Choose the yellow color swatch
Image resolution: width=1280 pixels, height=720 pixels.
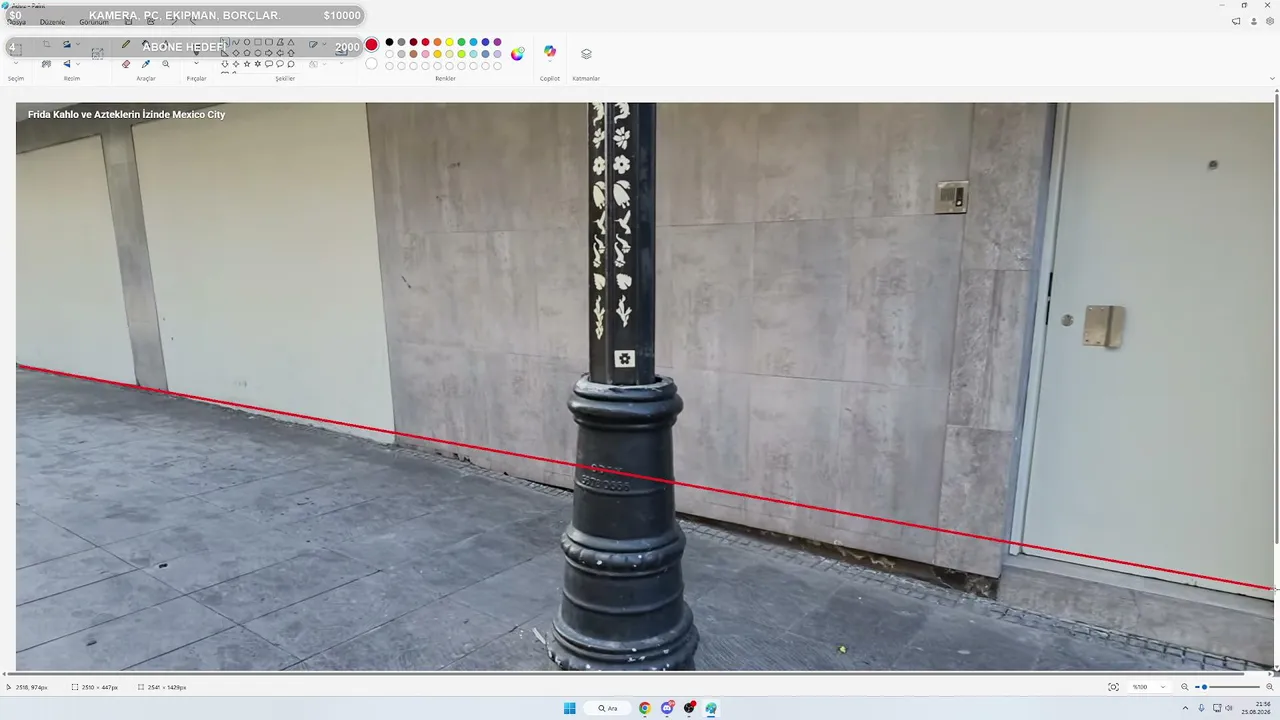pyautogui.click(x=450, y=42)
